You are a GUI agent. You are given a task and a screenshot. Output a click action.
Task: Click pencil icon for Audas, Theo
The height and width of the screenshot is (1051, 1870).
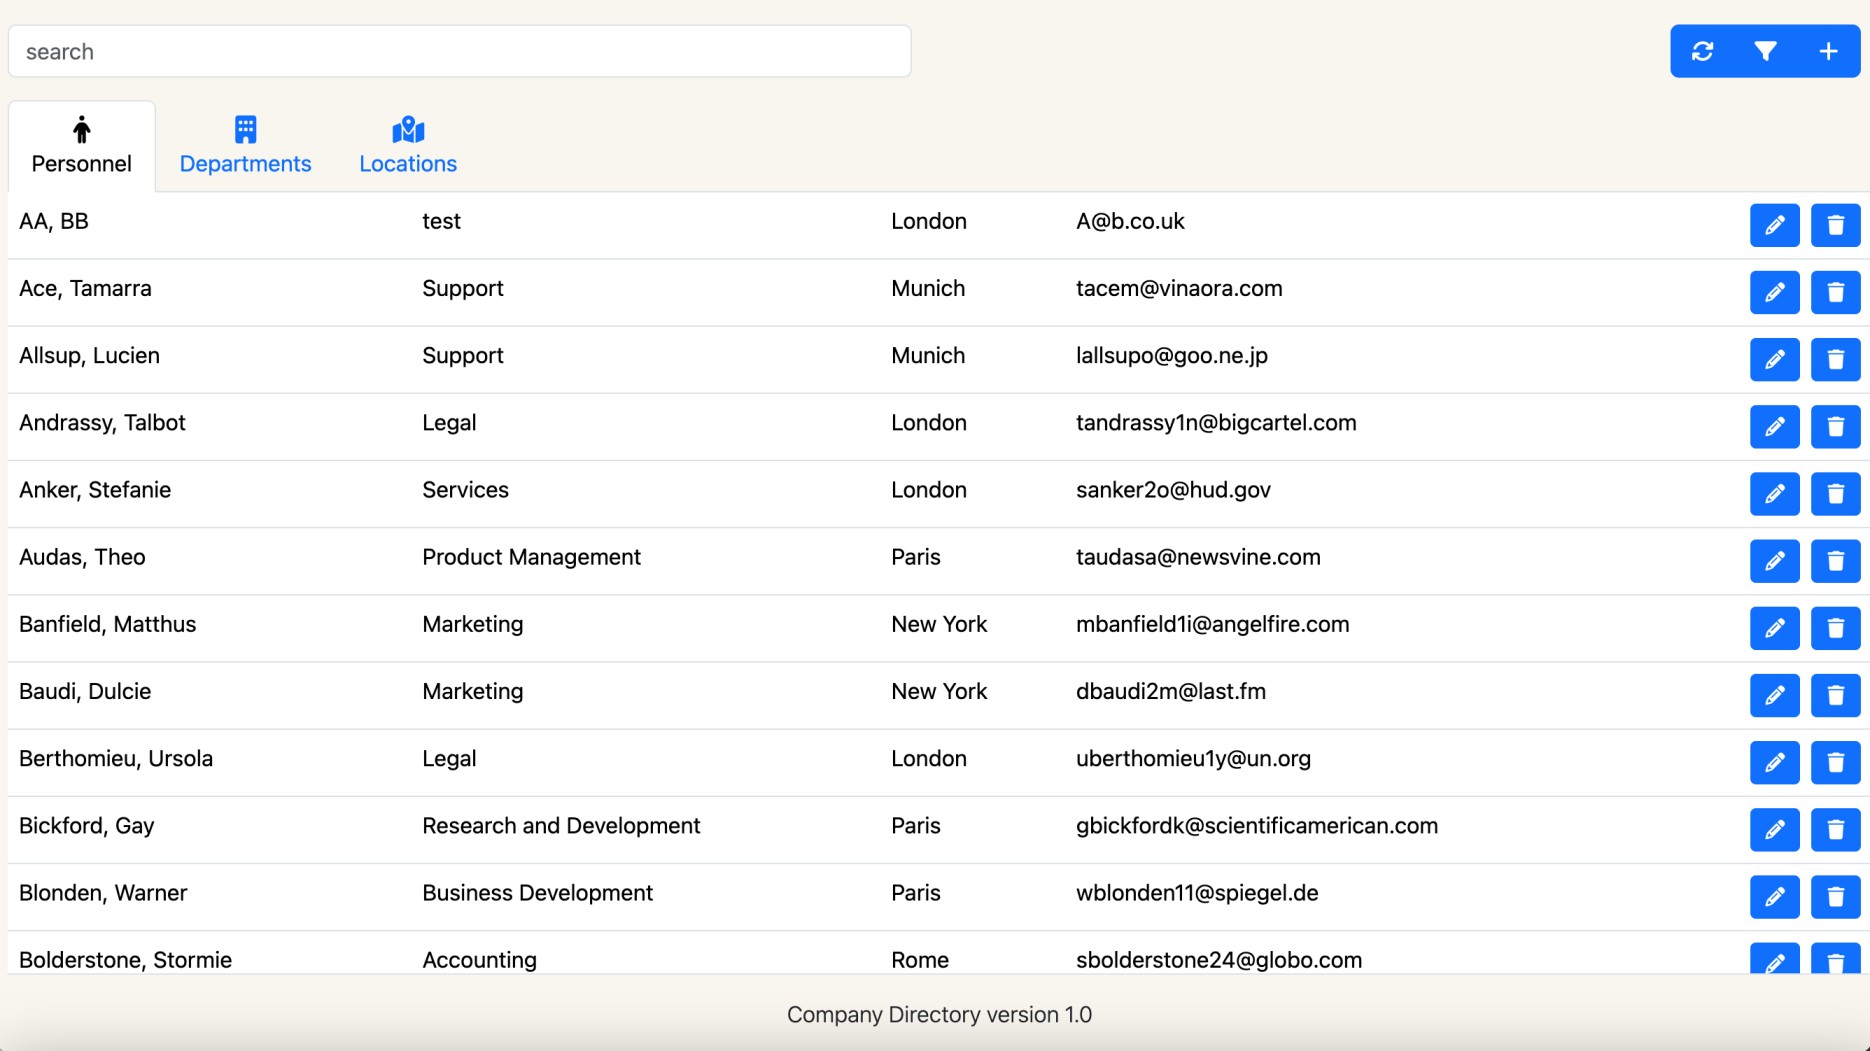pos(1774,561)
